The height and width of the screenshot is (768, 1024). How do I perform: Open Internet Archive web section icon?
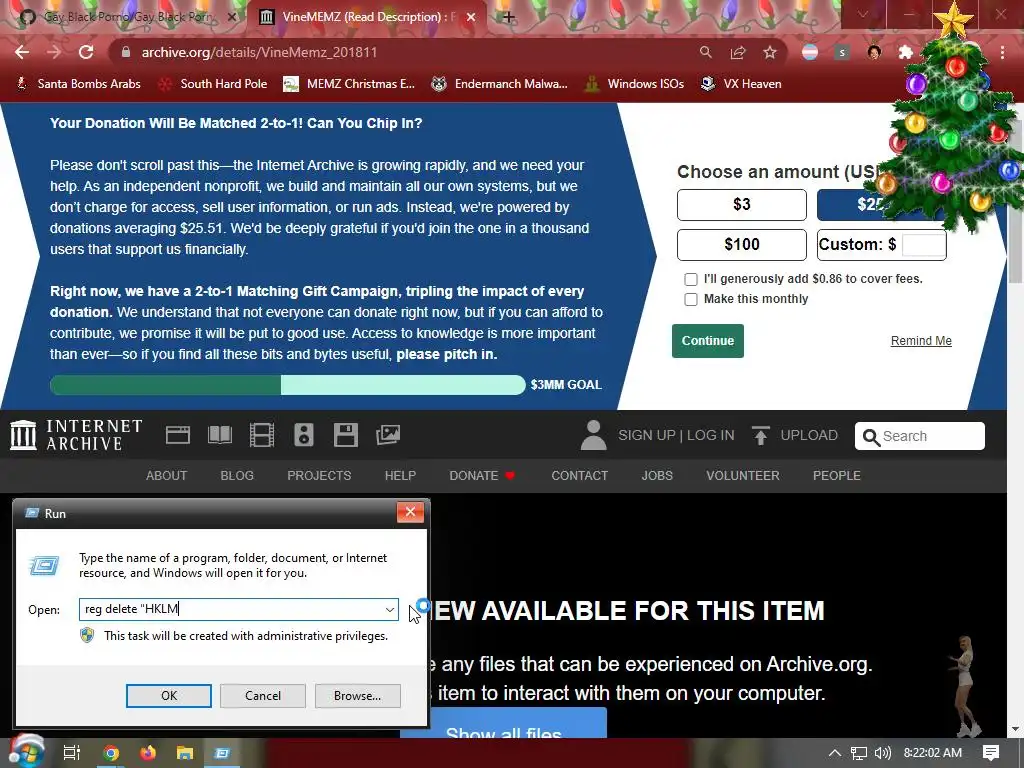[178, 435]
